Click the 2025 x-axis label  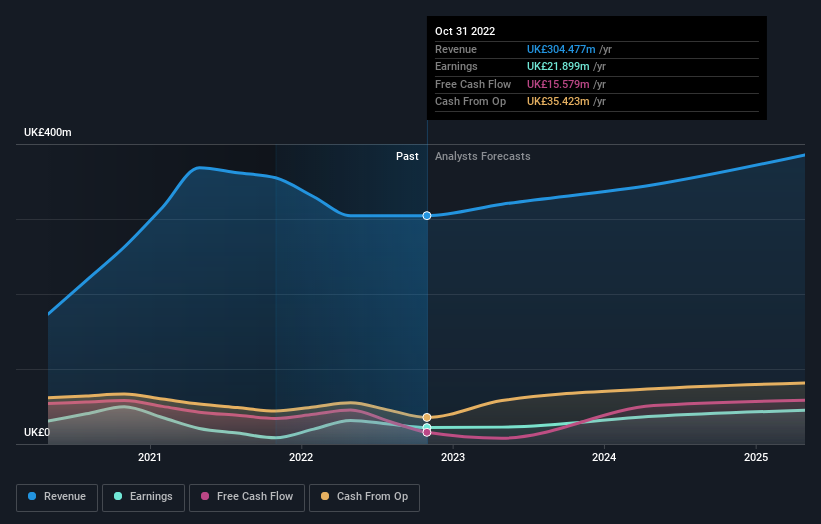pos(756,457)
